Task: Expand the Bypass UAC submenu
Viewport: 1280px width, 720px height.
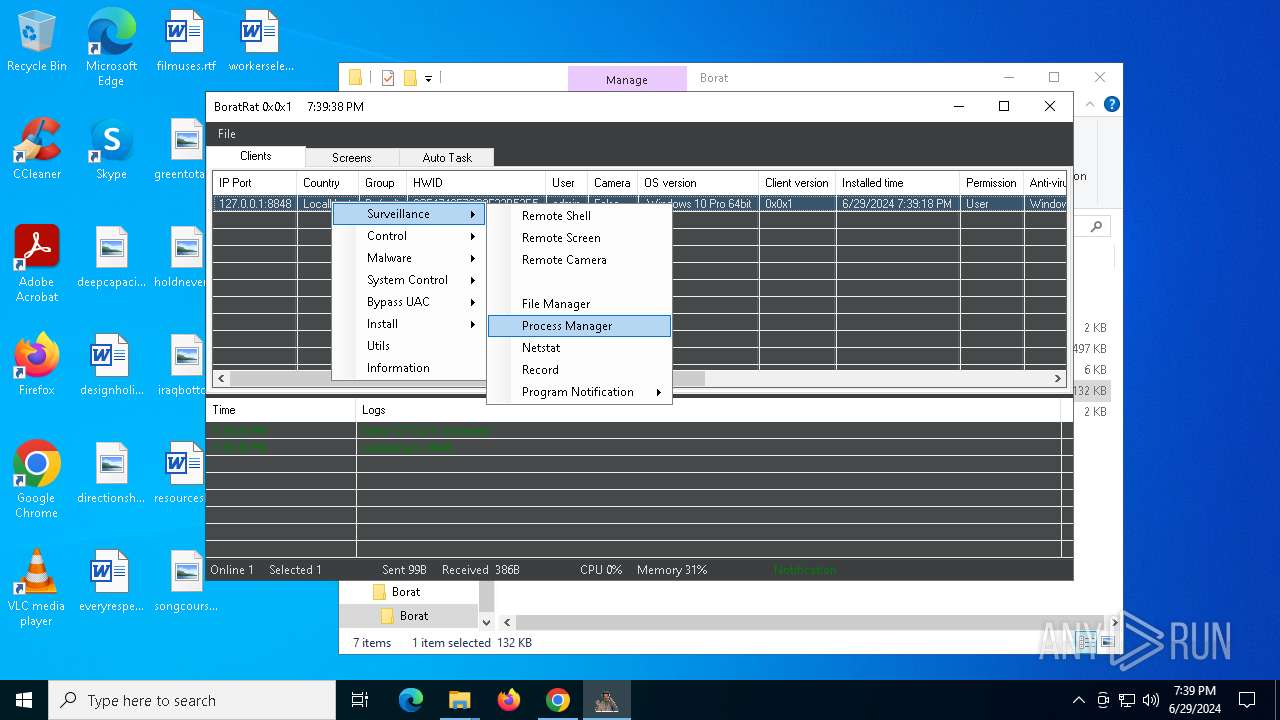Action: 408,302
